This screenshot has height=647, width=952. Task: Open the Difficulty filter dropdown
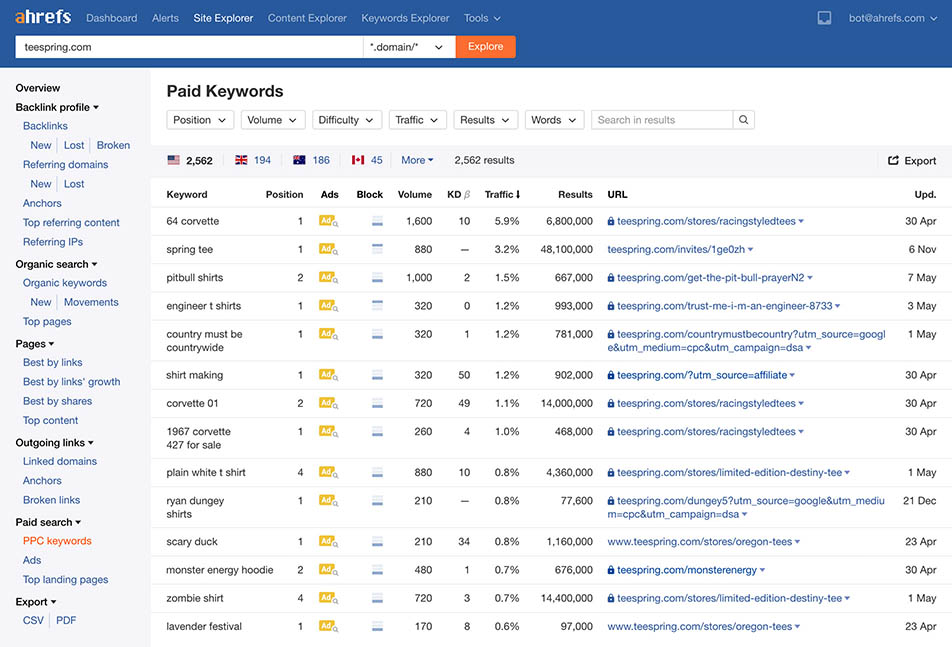(347, 120)
